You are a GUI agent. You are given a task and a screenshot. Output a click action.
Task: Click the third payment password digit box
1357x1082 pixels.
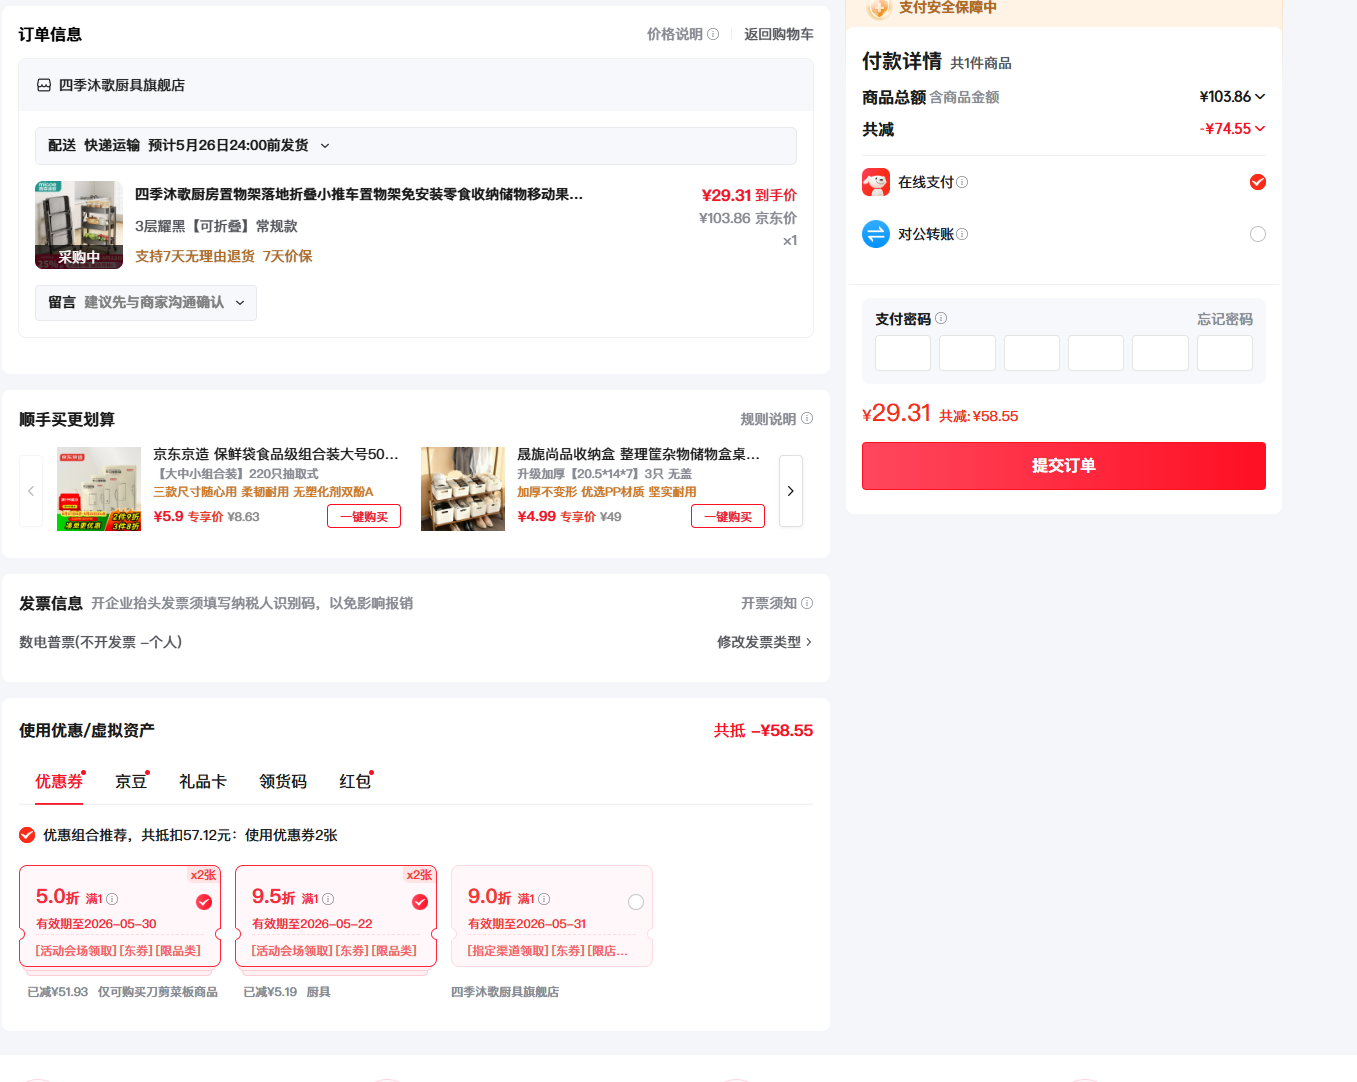coord(1032,353)
